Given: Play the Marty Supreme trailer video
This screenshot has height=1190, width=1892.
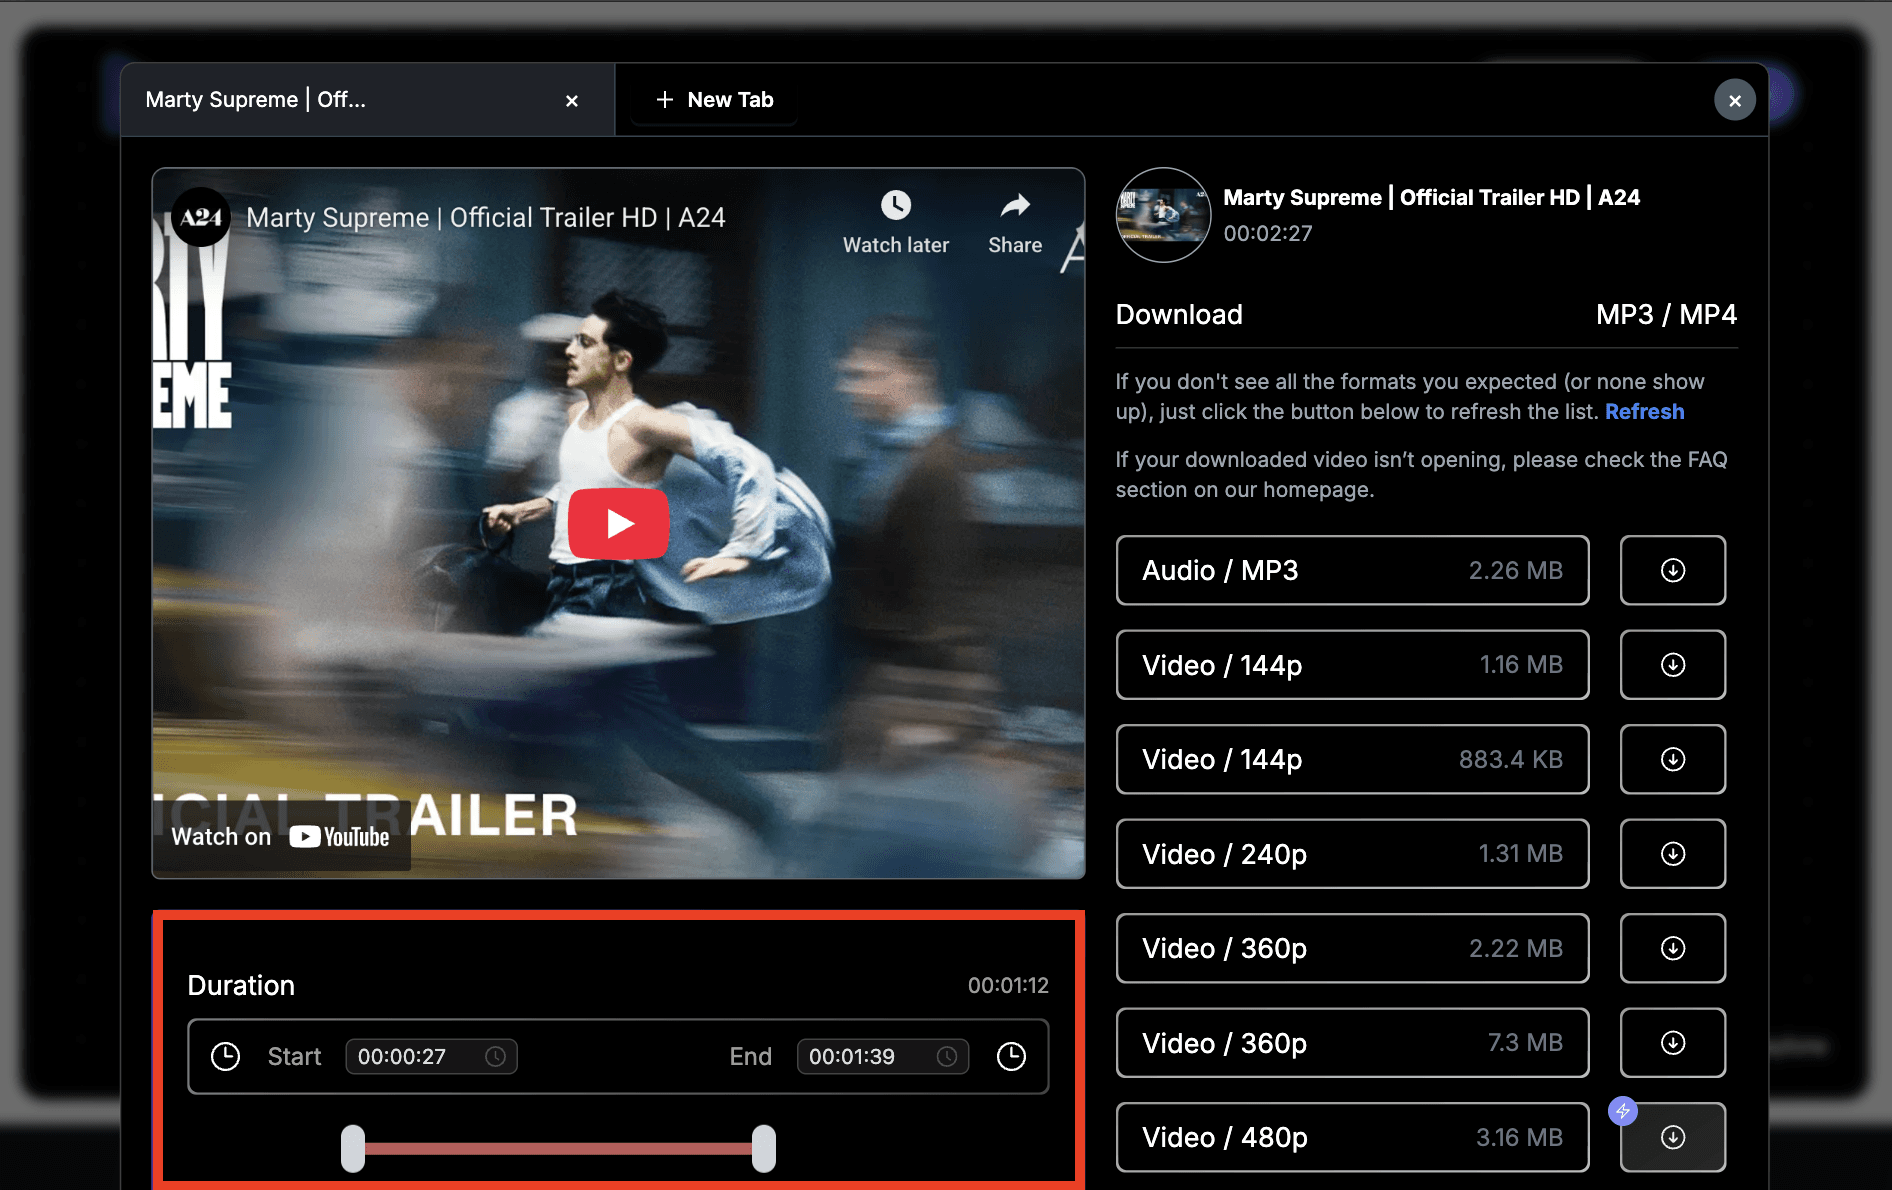Looking at the screenshot, I should click(x=618, y=523).
